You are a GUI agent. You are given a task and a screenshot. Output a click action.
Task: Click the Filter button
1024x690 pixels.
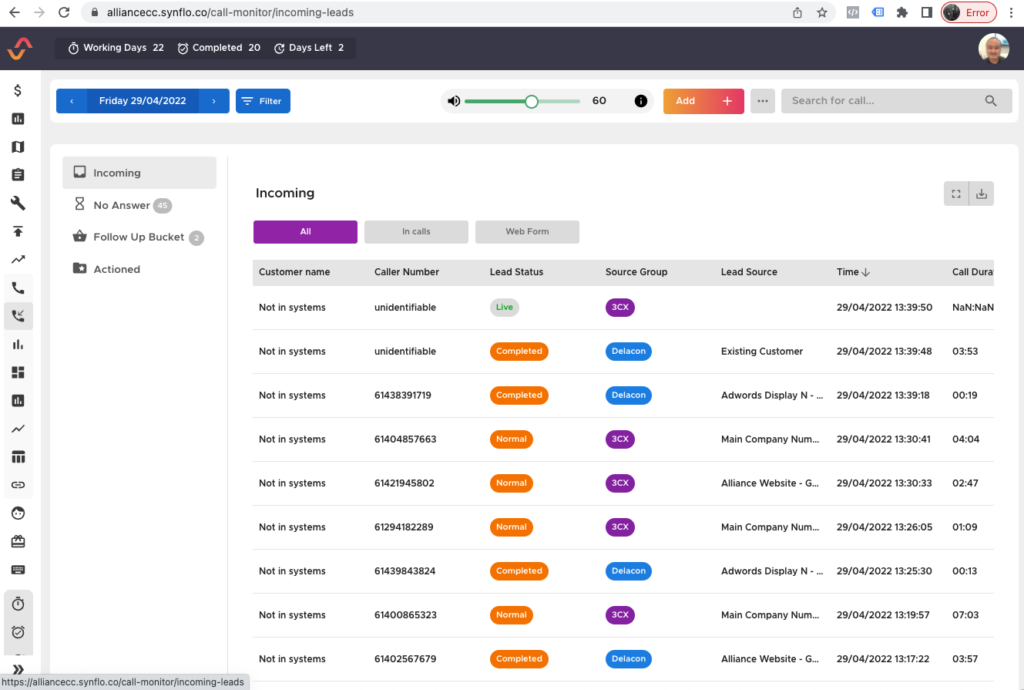[263, 101]
